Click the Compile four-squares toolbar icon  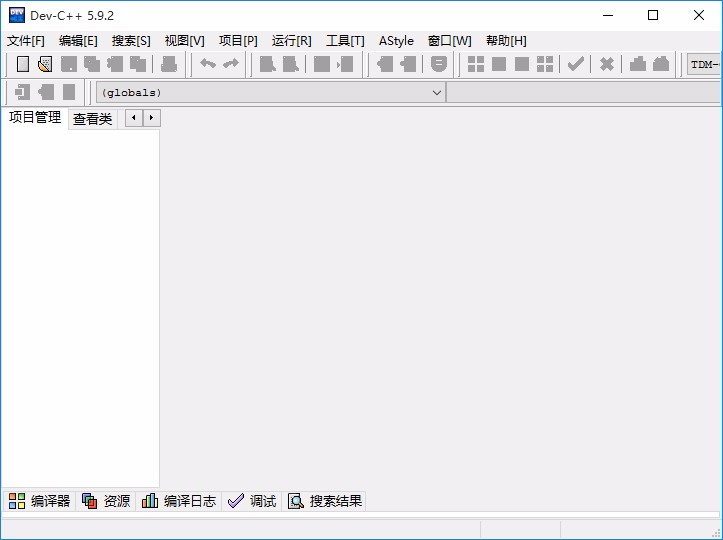(476, 64)
